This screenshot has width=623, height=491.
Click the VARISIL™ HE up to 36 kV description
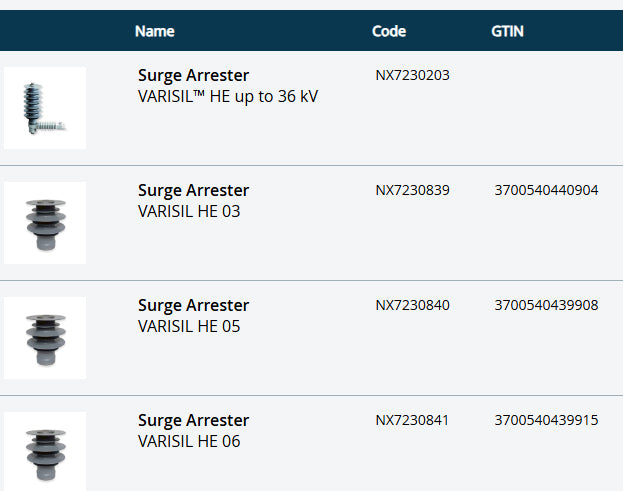point(228,97)
